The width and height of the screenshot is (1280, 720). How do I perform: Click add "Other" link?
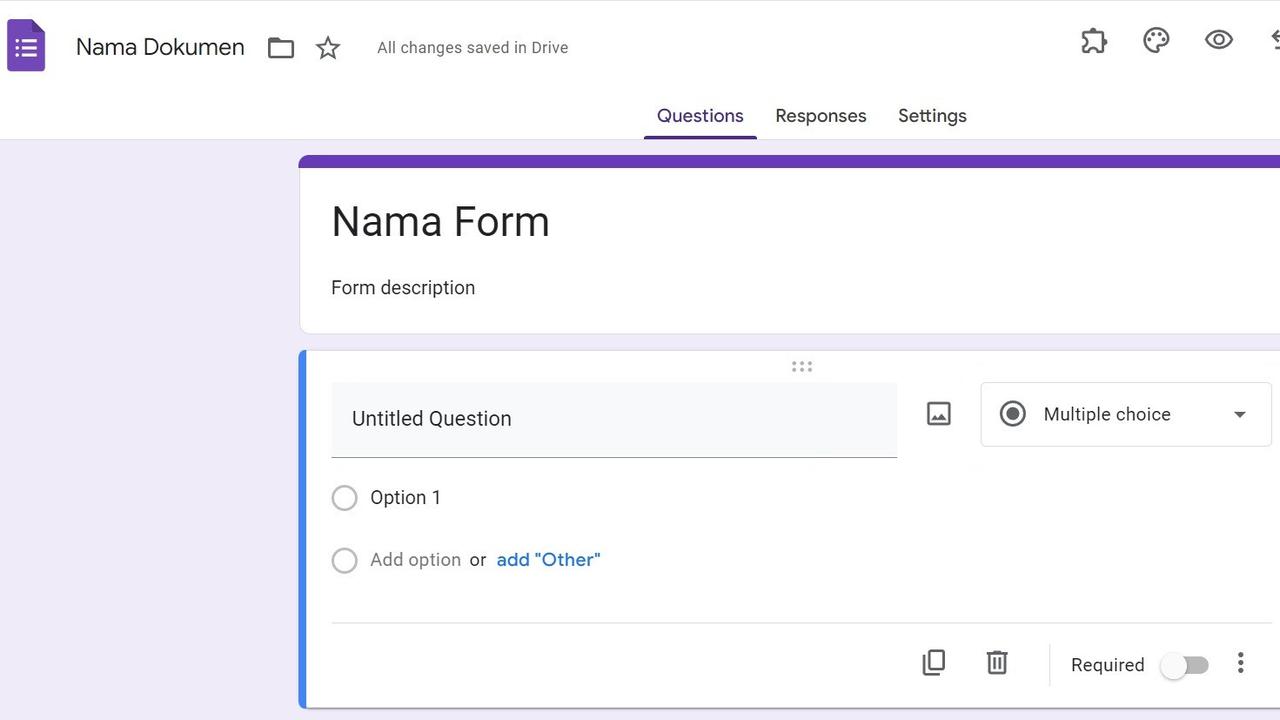coord(548,559)
